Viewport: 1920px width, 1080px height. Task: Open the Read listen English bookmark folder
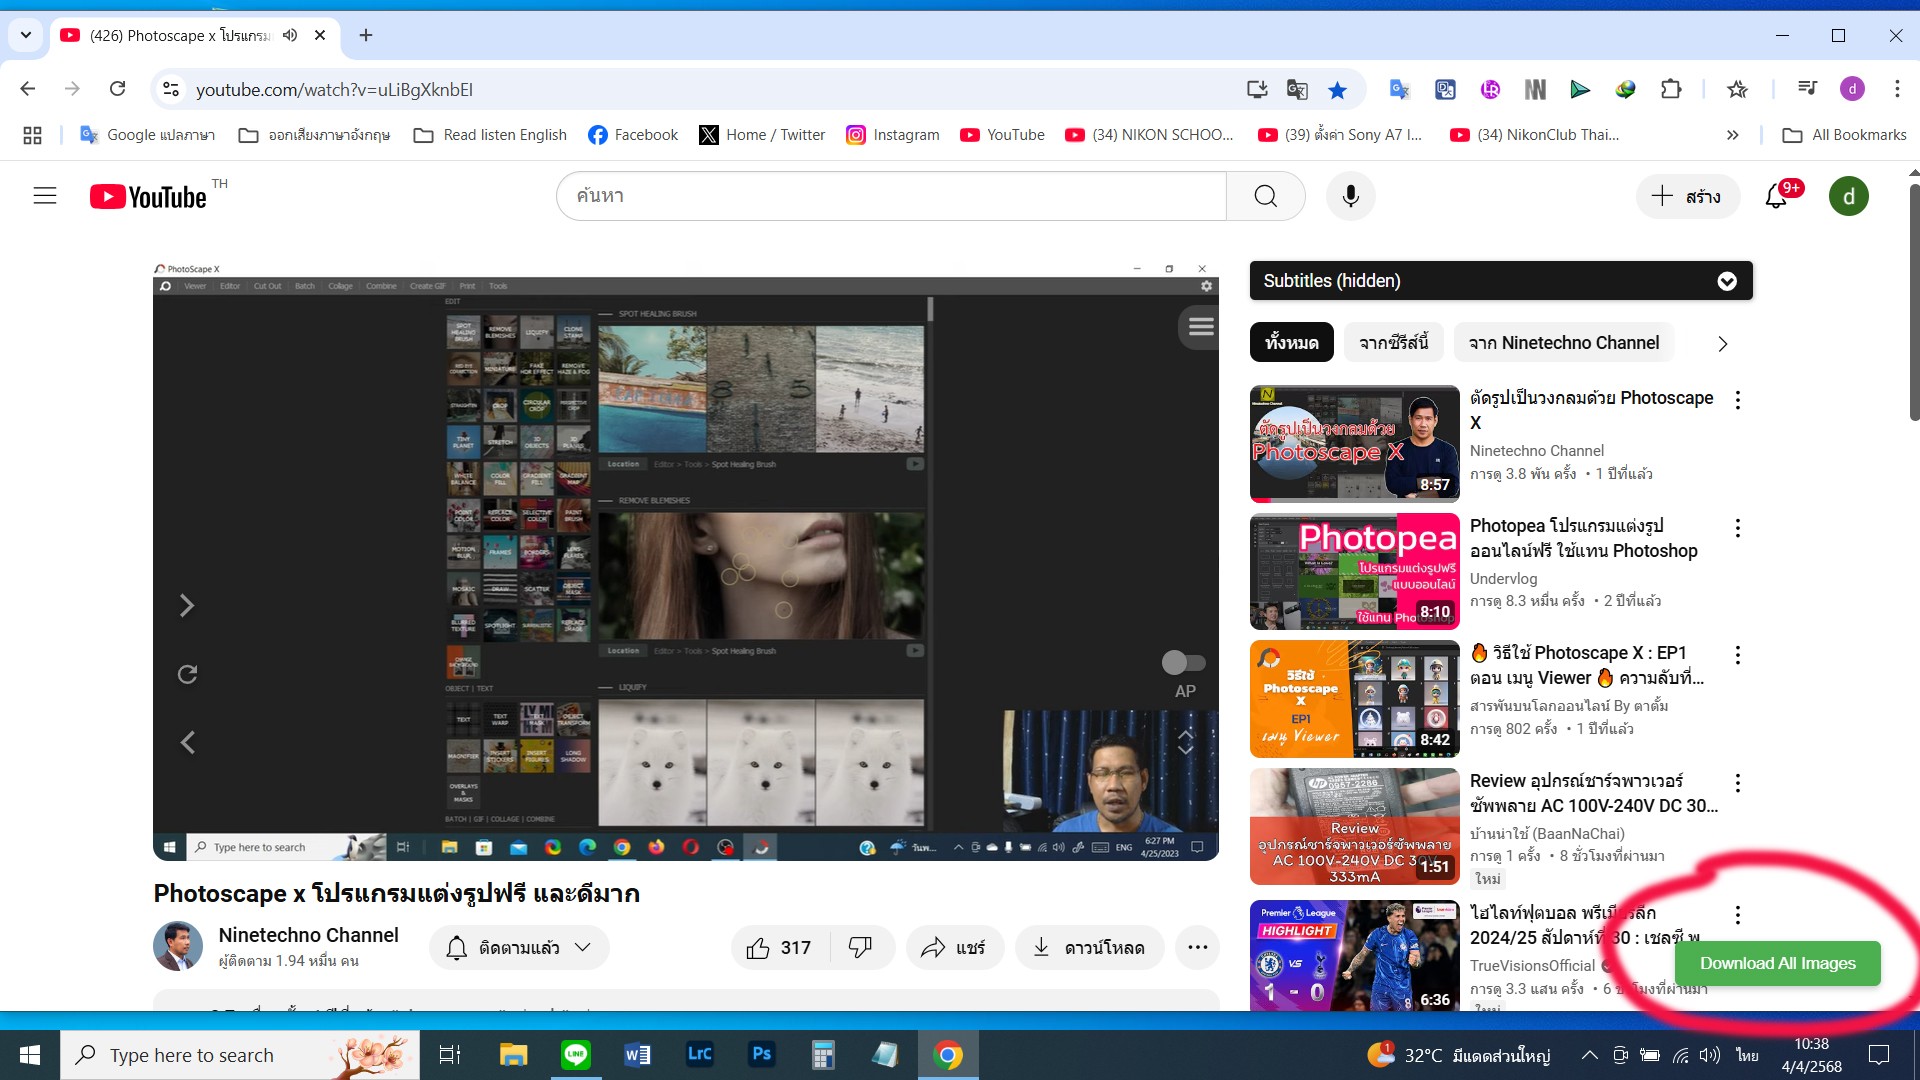coord(491,135)
